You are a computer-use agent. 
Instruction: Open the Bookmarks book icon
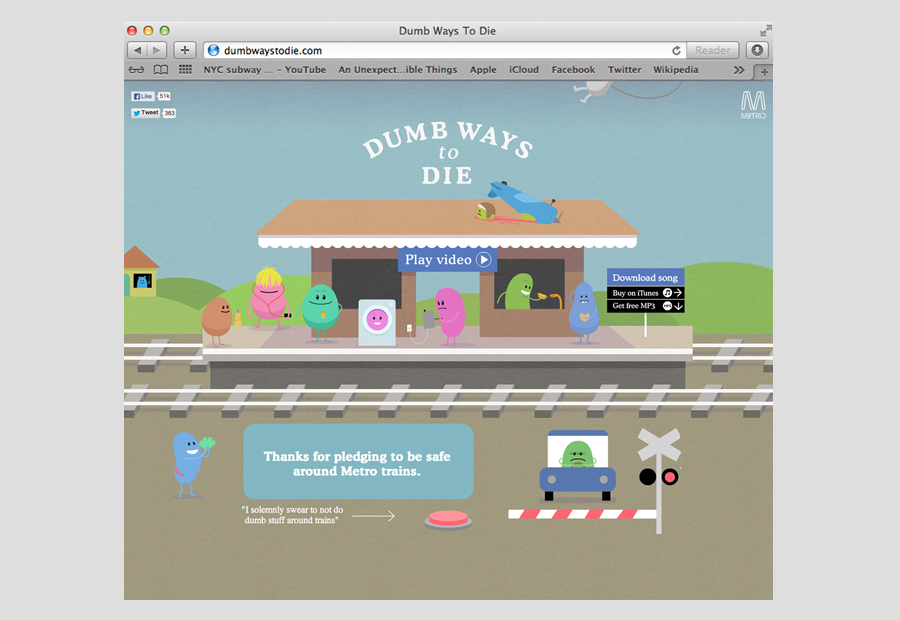(x=161, y=69)
